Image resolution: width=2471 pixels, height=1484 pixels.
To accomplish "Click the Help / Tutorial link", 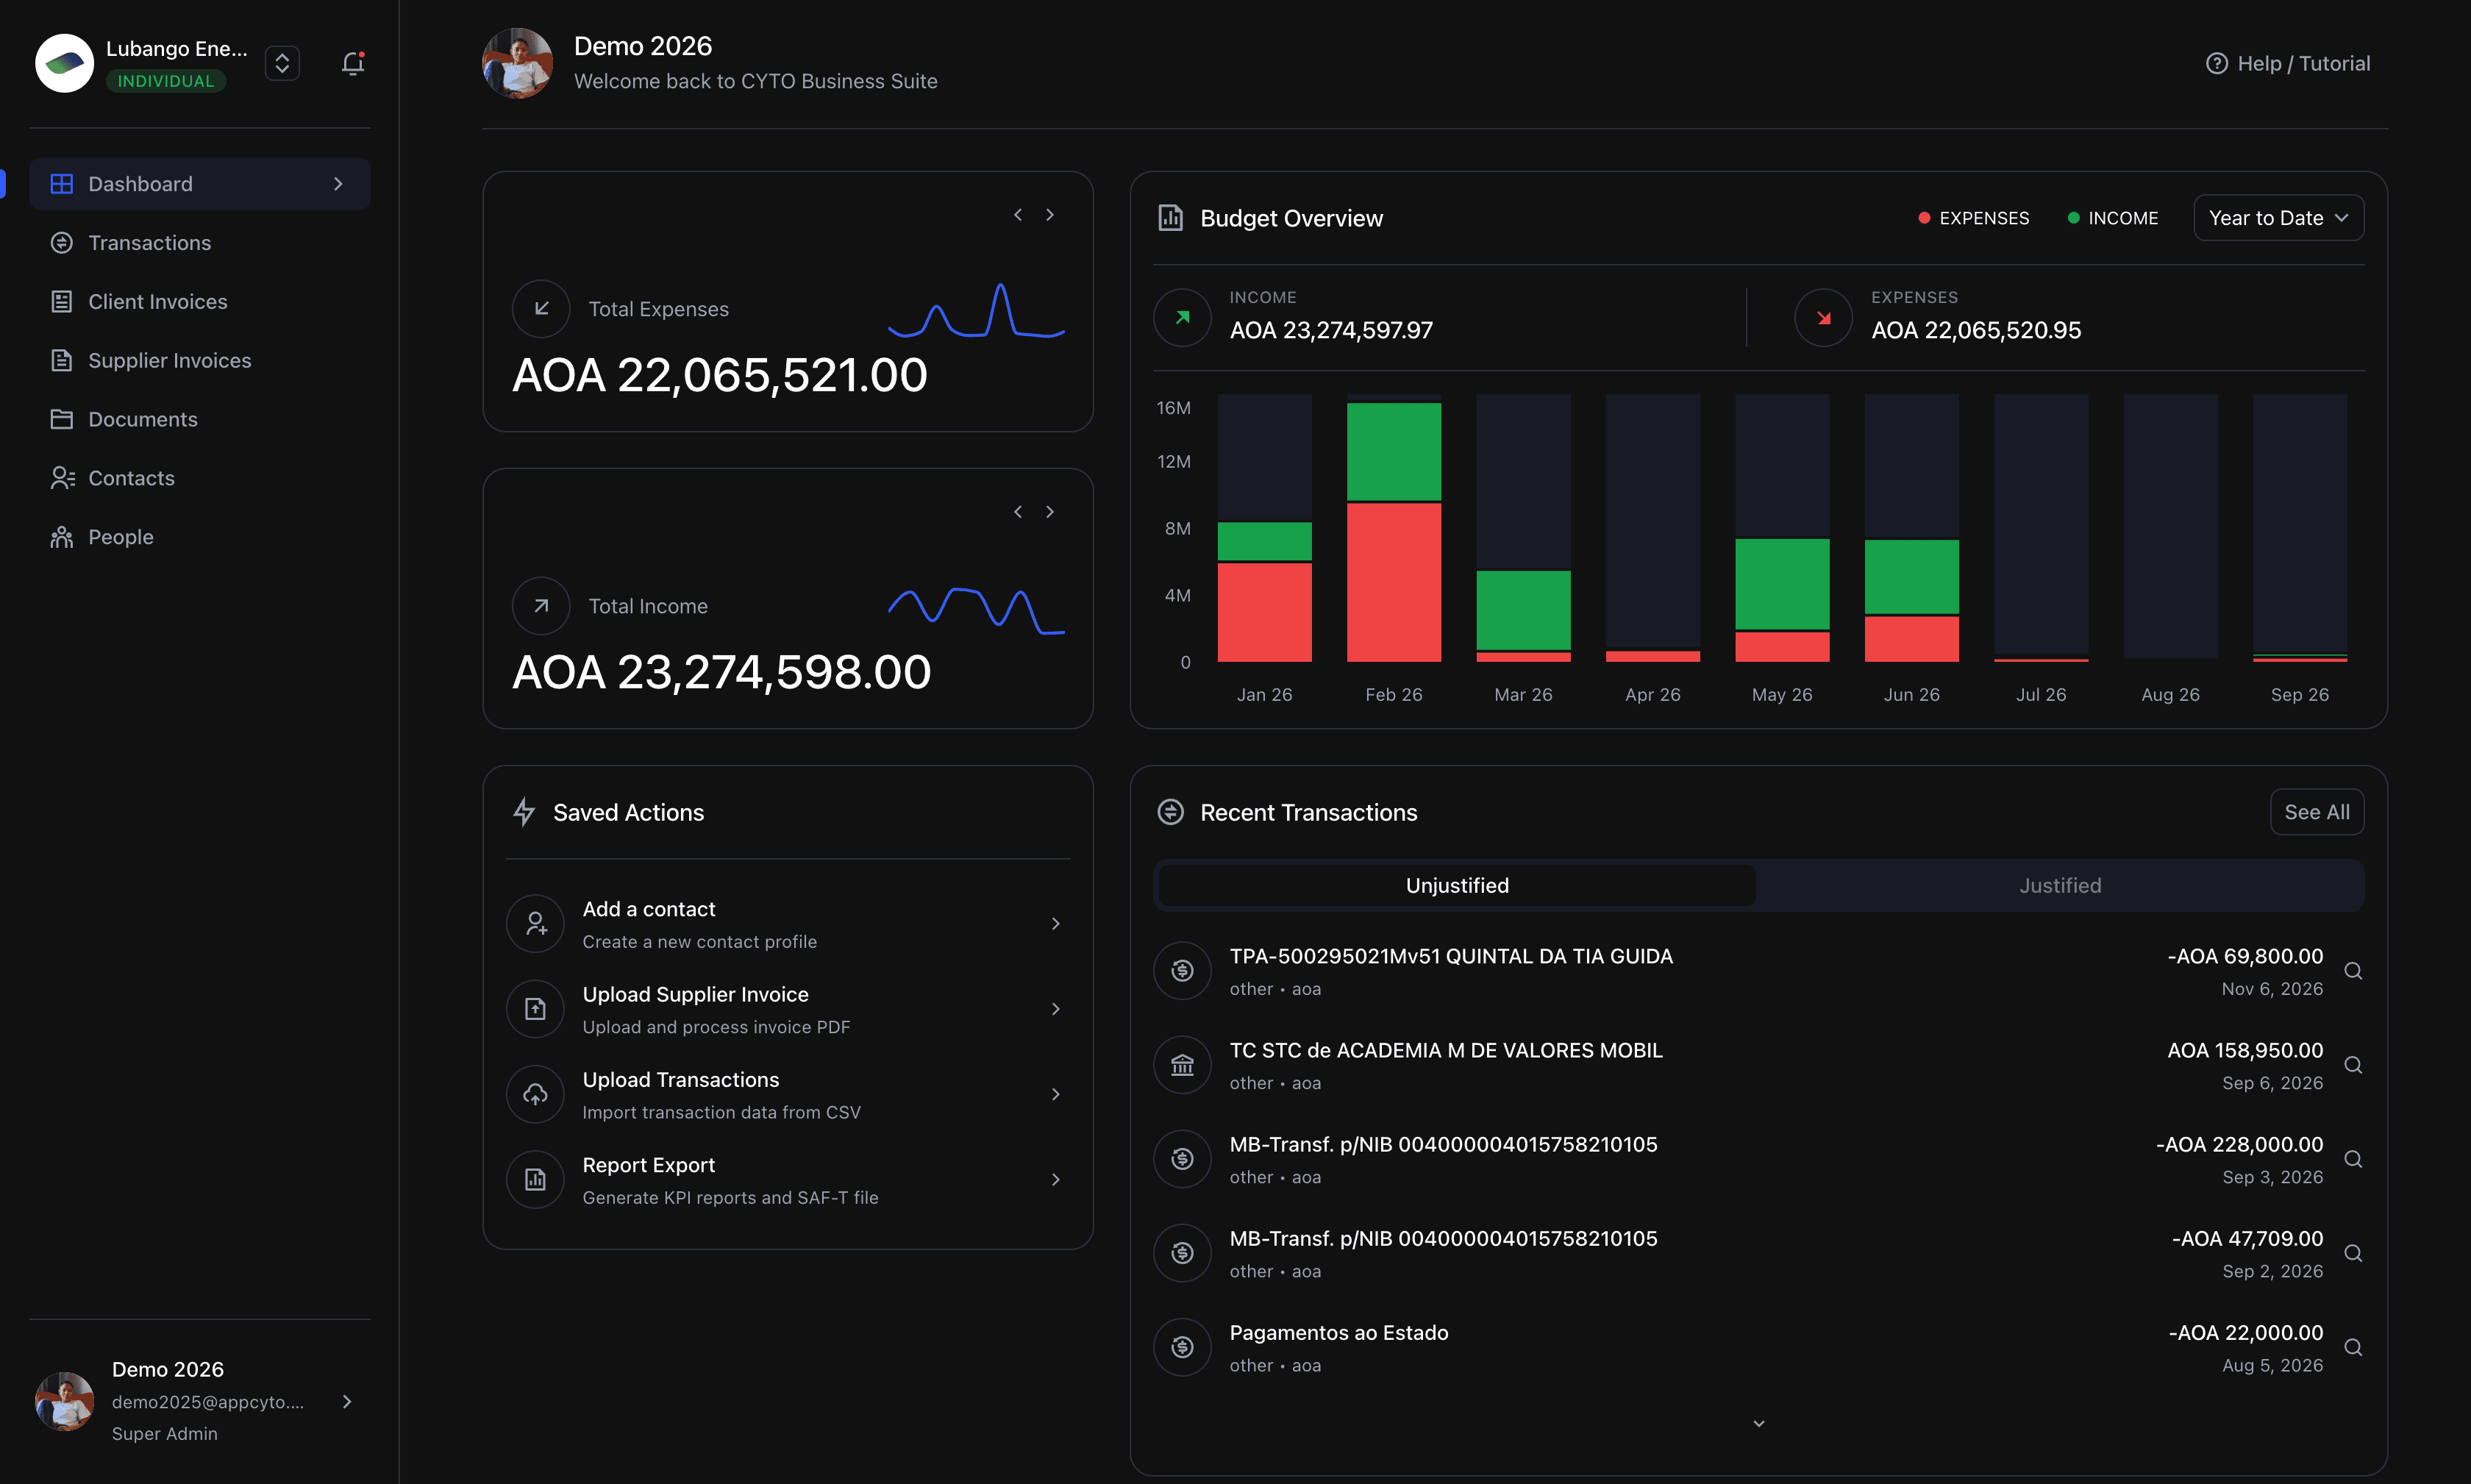I will 2288,63.
